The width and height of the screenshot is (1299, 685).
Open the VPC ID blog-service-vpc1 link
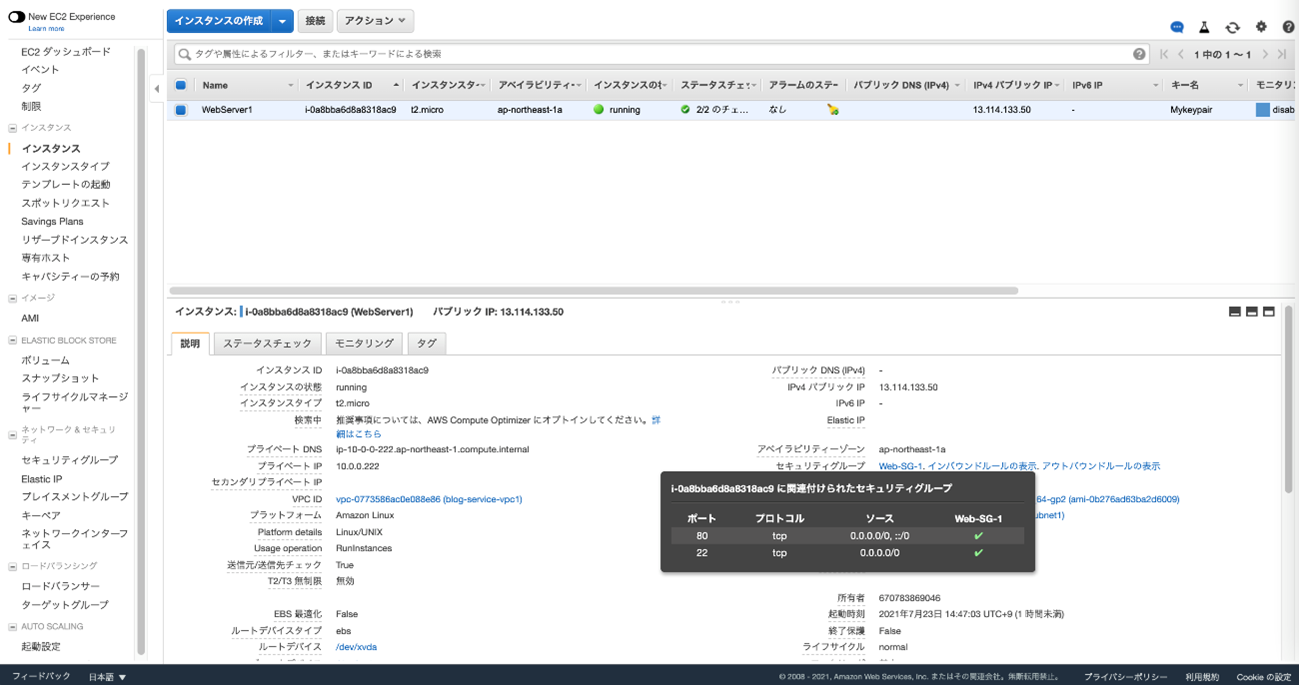coord(428,499)
